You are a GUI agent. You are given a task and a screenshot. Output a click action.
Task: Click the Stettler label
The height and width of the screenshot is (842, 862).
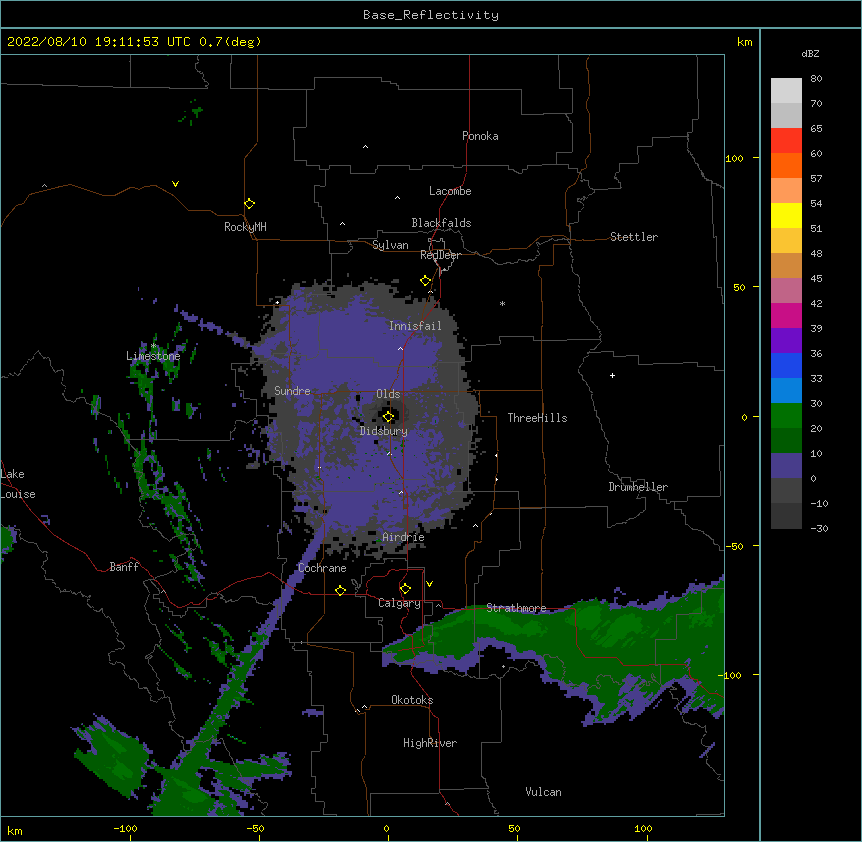coord(634,237)
